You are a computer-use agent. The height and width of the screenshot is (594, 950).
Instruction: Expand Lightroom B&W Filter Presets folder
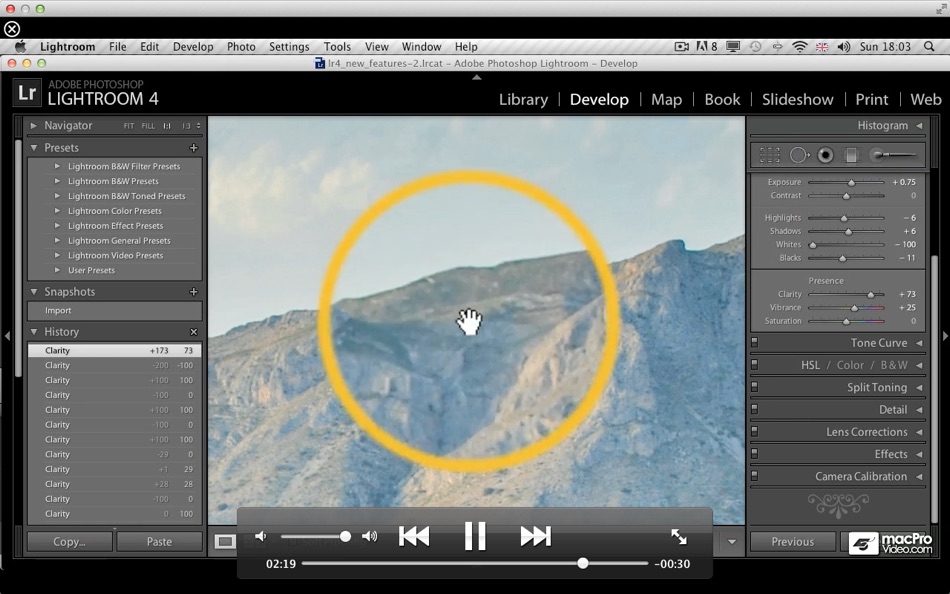coord(58,166)
